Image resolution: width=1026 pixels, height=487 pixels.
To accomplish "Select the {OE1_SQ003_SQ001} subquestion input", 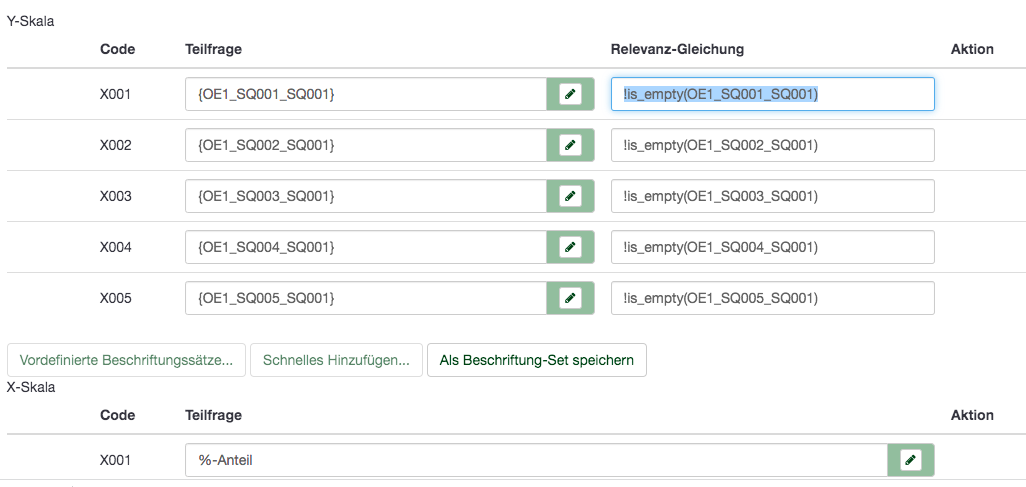I will (365, 196).
